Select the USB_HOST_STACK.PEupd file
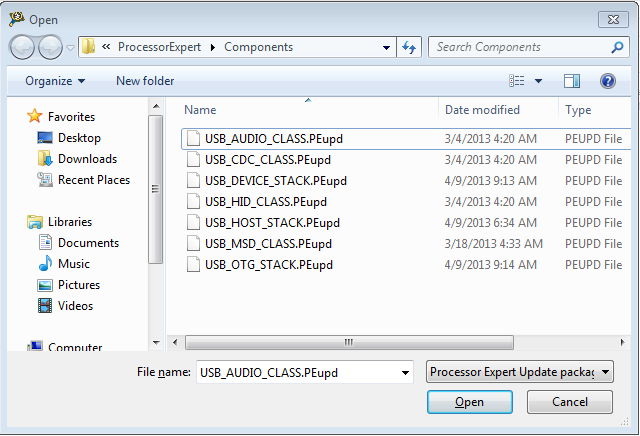The height and width of the screenshot is (436, 640). (272, 223)
